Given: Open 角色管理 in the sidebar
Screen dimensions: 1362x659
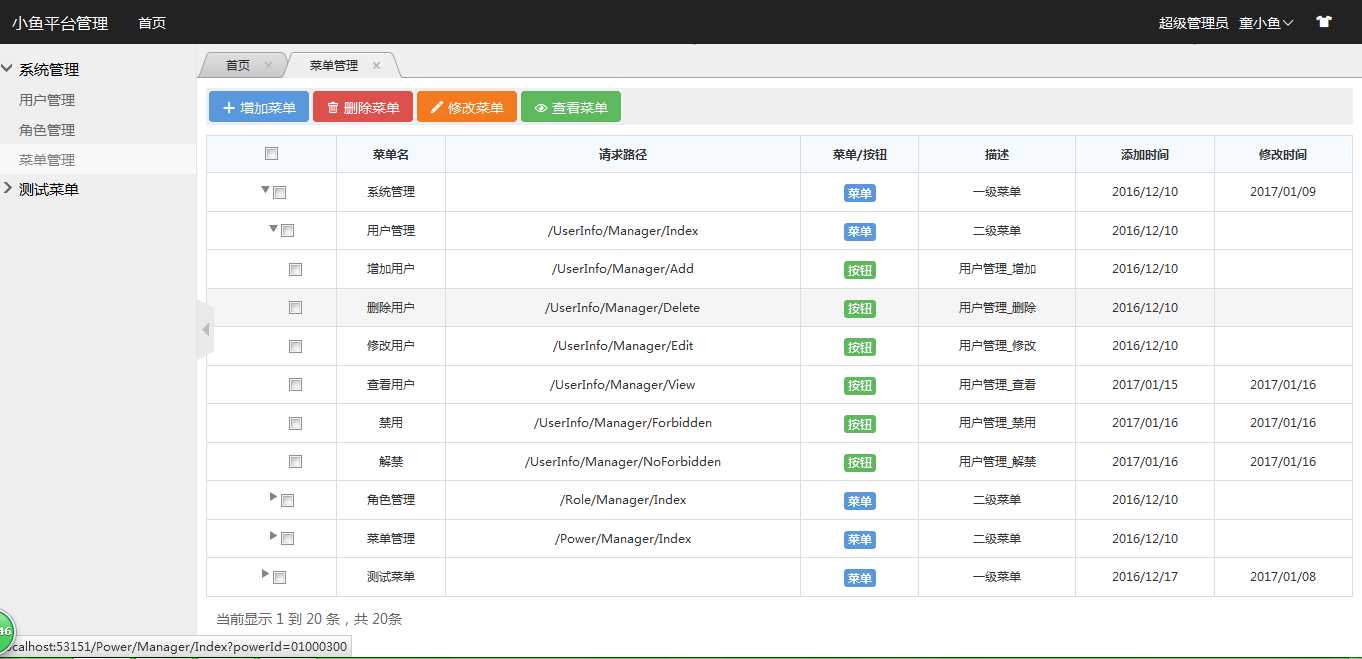Looking at the screenshot, I should coord(47,130).
